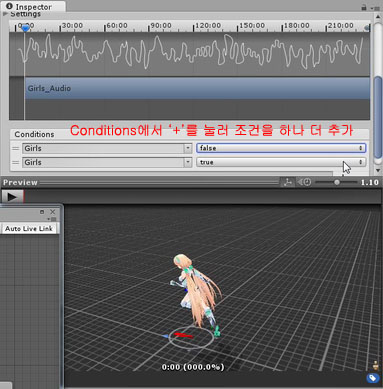
Task: Click the 0:00 (000.0%) time readout
Action: tap(193, 367)
